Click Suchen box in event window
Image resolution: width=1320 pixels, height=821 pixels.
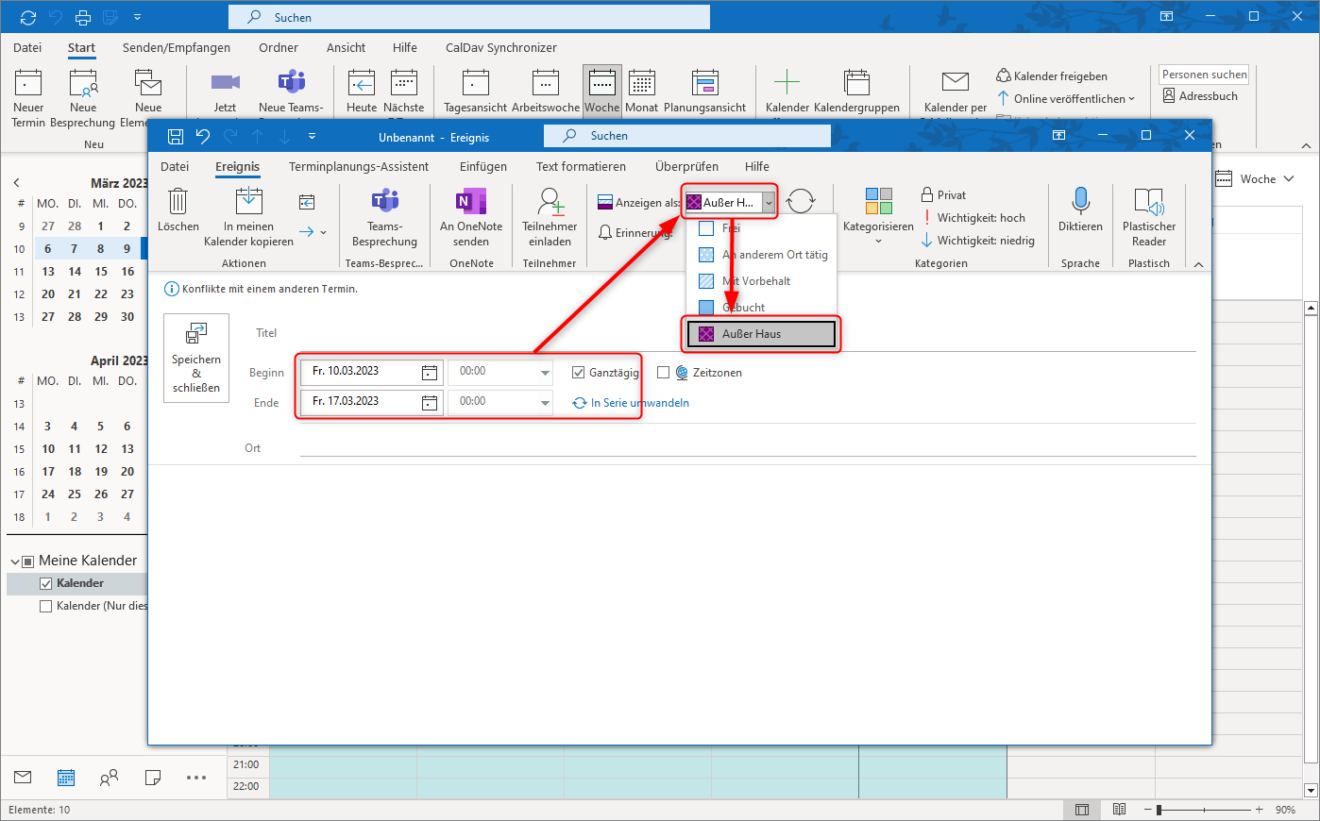(x=687, y=135)
